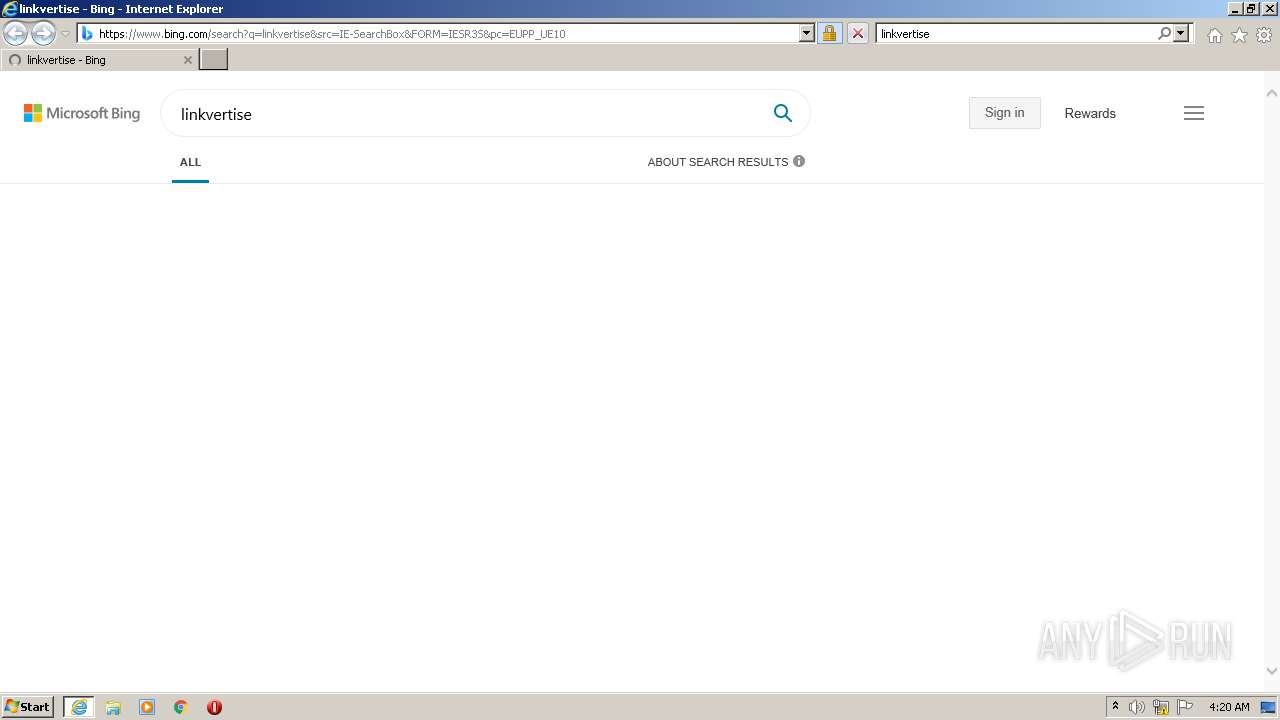Sign in to Bing account
The height and width of the screenshot is (720, 1280).
[x=1004, y=113]
